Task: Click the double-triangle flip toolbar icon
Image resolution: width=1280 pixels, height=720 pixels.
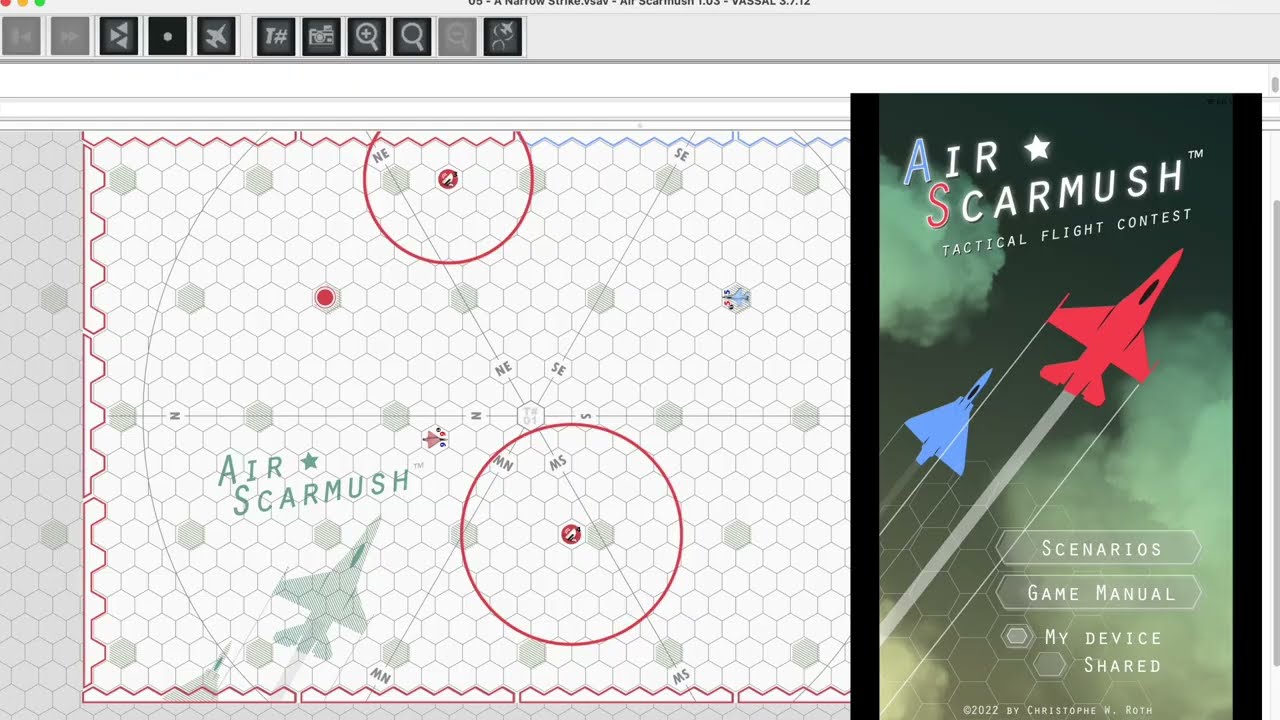Action: [119, 37]
